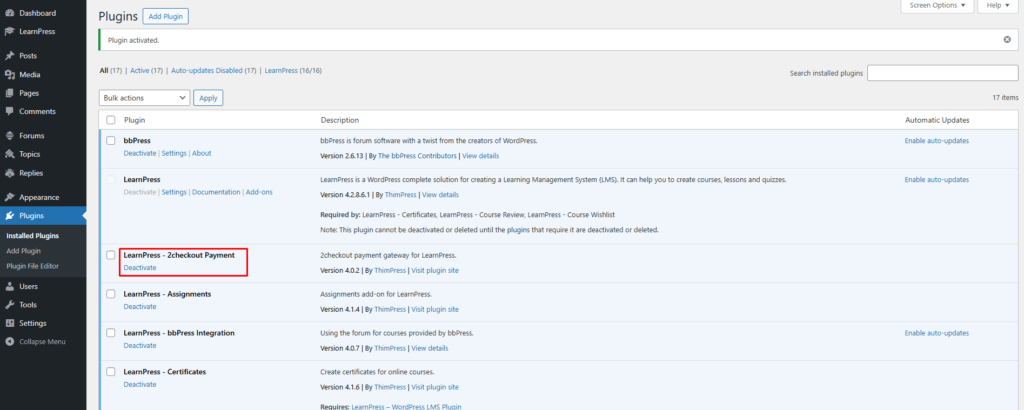Open Installed Plugins submenu item
This screenshot has width=1024, height=410.
pyautogui.click(x=32, y=236)
